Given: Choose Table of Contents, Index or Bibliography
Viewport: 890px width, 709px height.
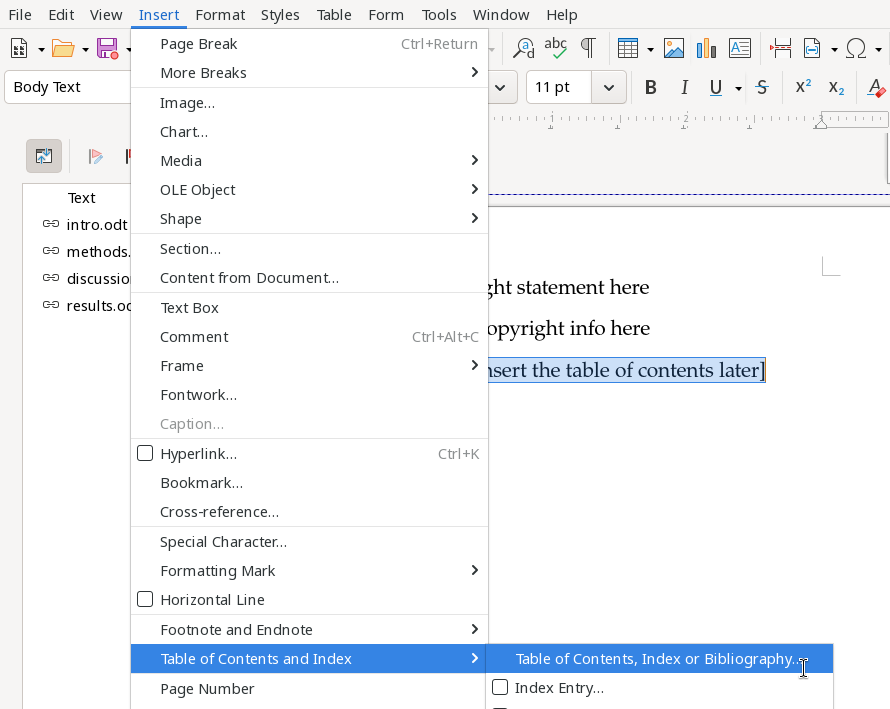Looking at the screenshot, I should click(660, 658).
